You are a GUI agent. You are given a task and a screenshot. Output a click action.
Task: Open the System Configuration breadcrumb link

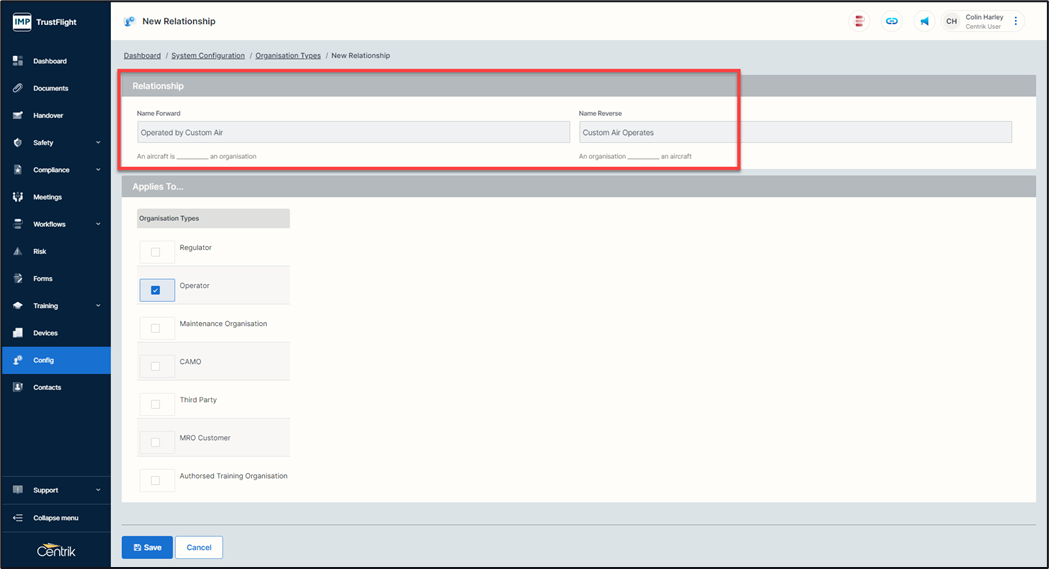click(x=208, y=56)
